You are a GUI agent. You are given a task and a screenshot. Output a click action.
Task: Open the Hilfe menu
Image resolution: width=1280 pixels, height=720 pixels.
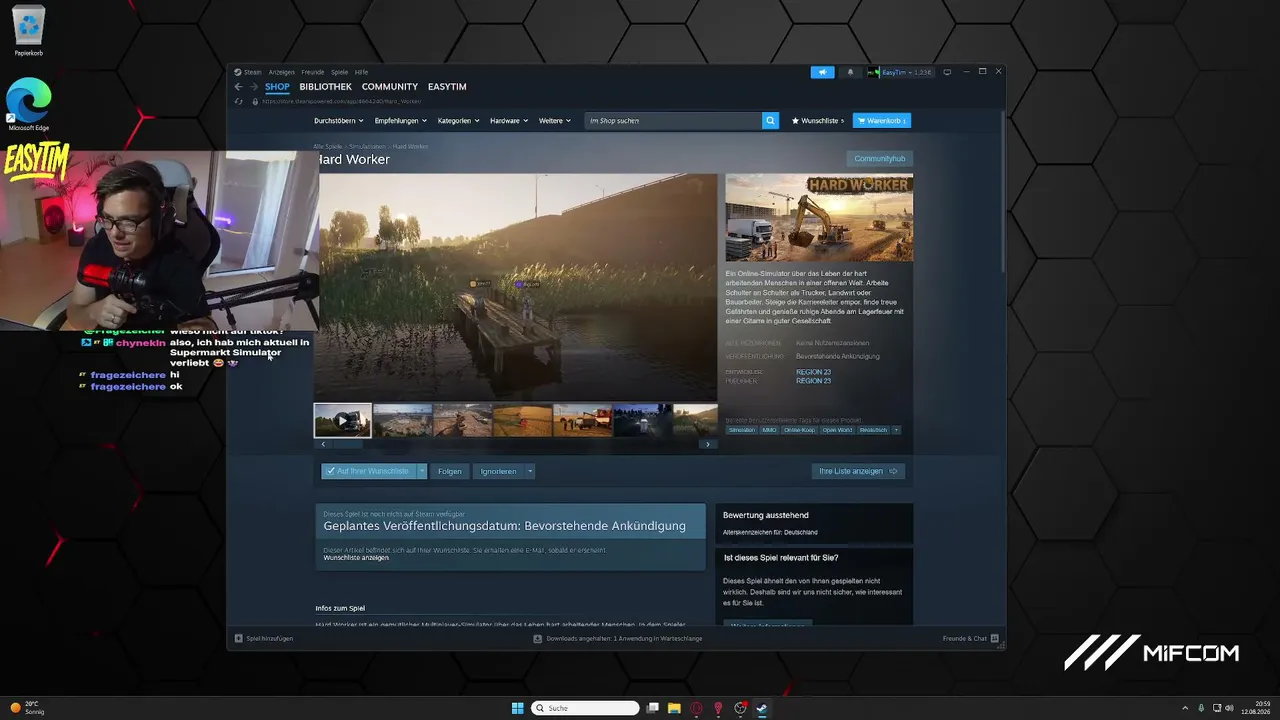point(361,72)
